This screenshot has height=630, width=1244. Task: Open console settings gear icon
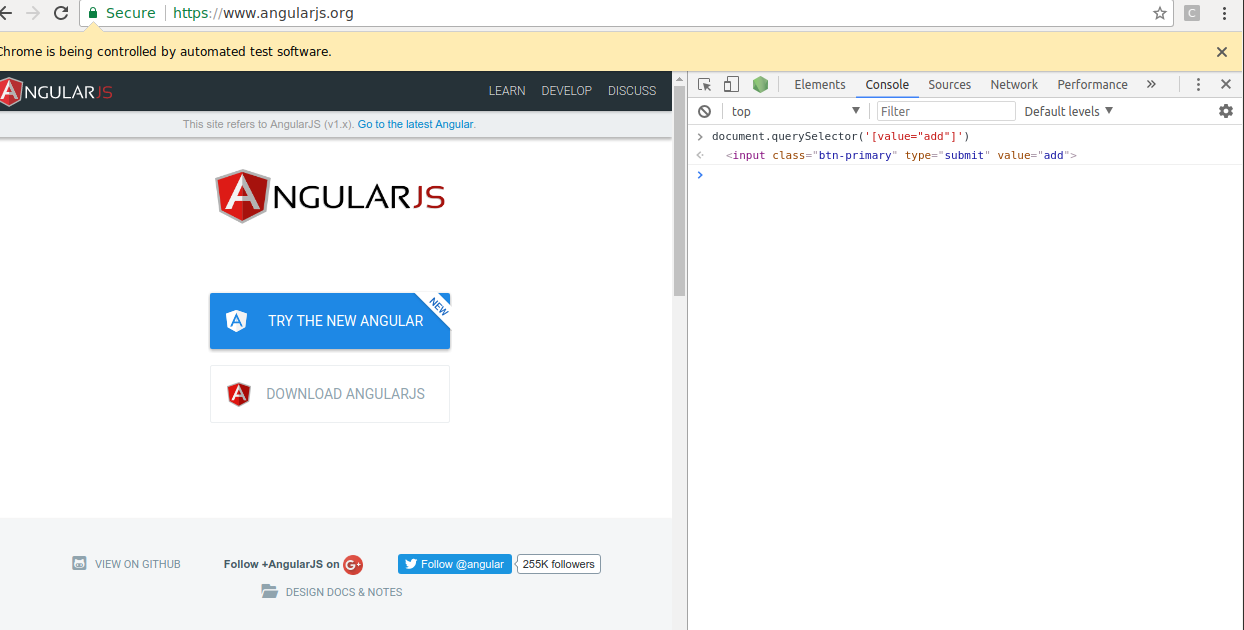tap(1226, 111)
